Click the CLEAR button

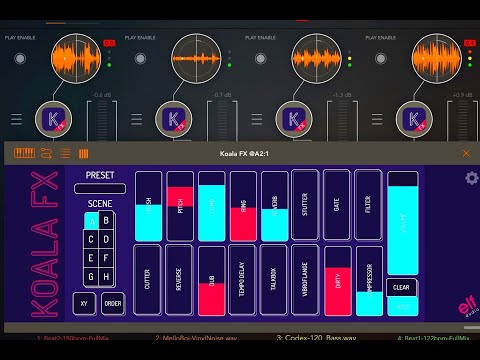(401, 287)
